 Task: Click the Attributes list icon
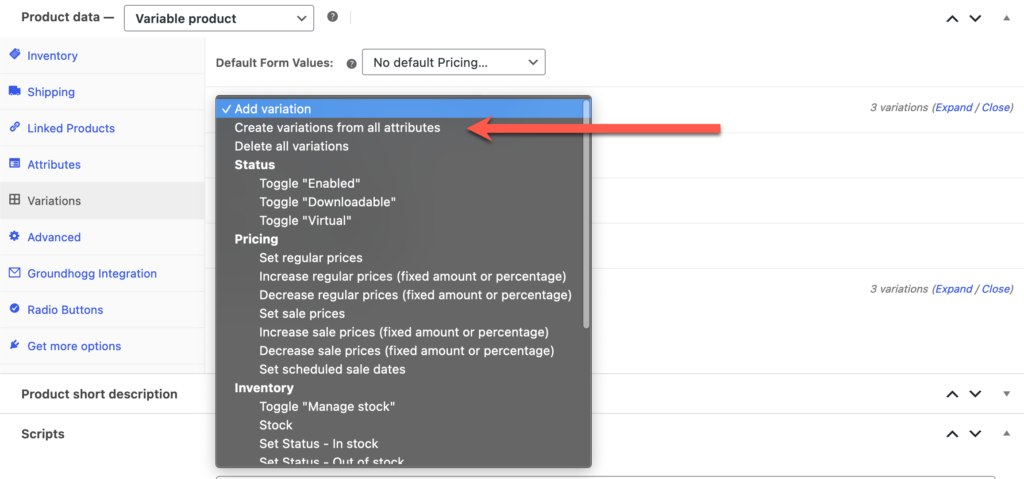coord(15,164)
